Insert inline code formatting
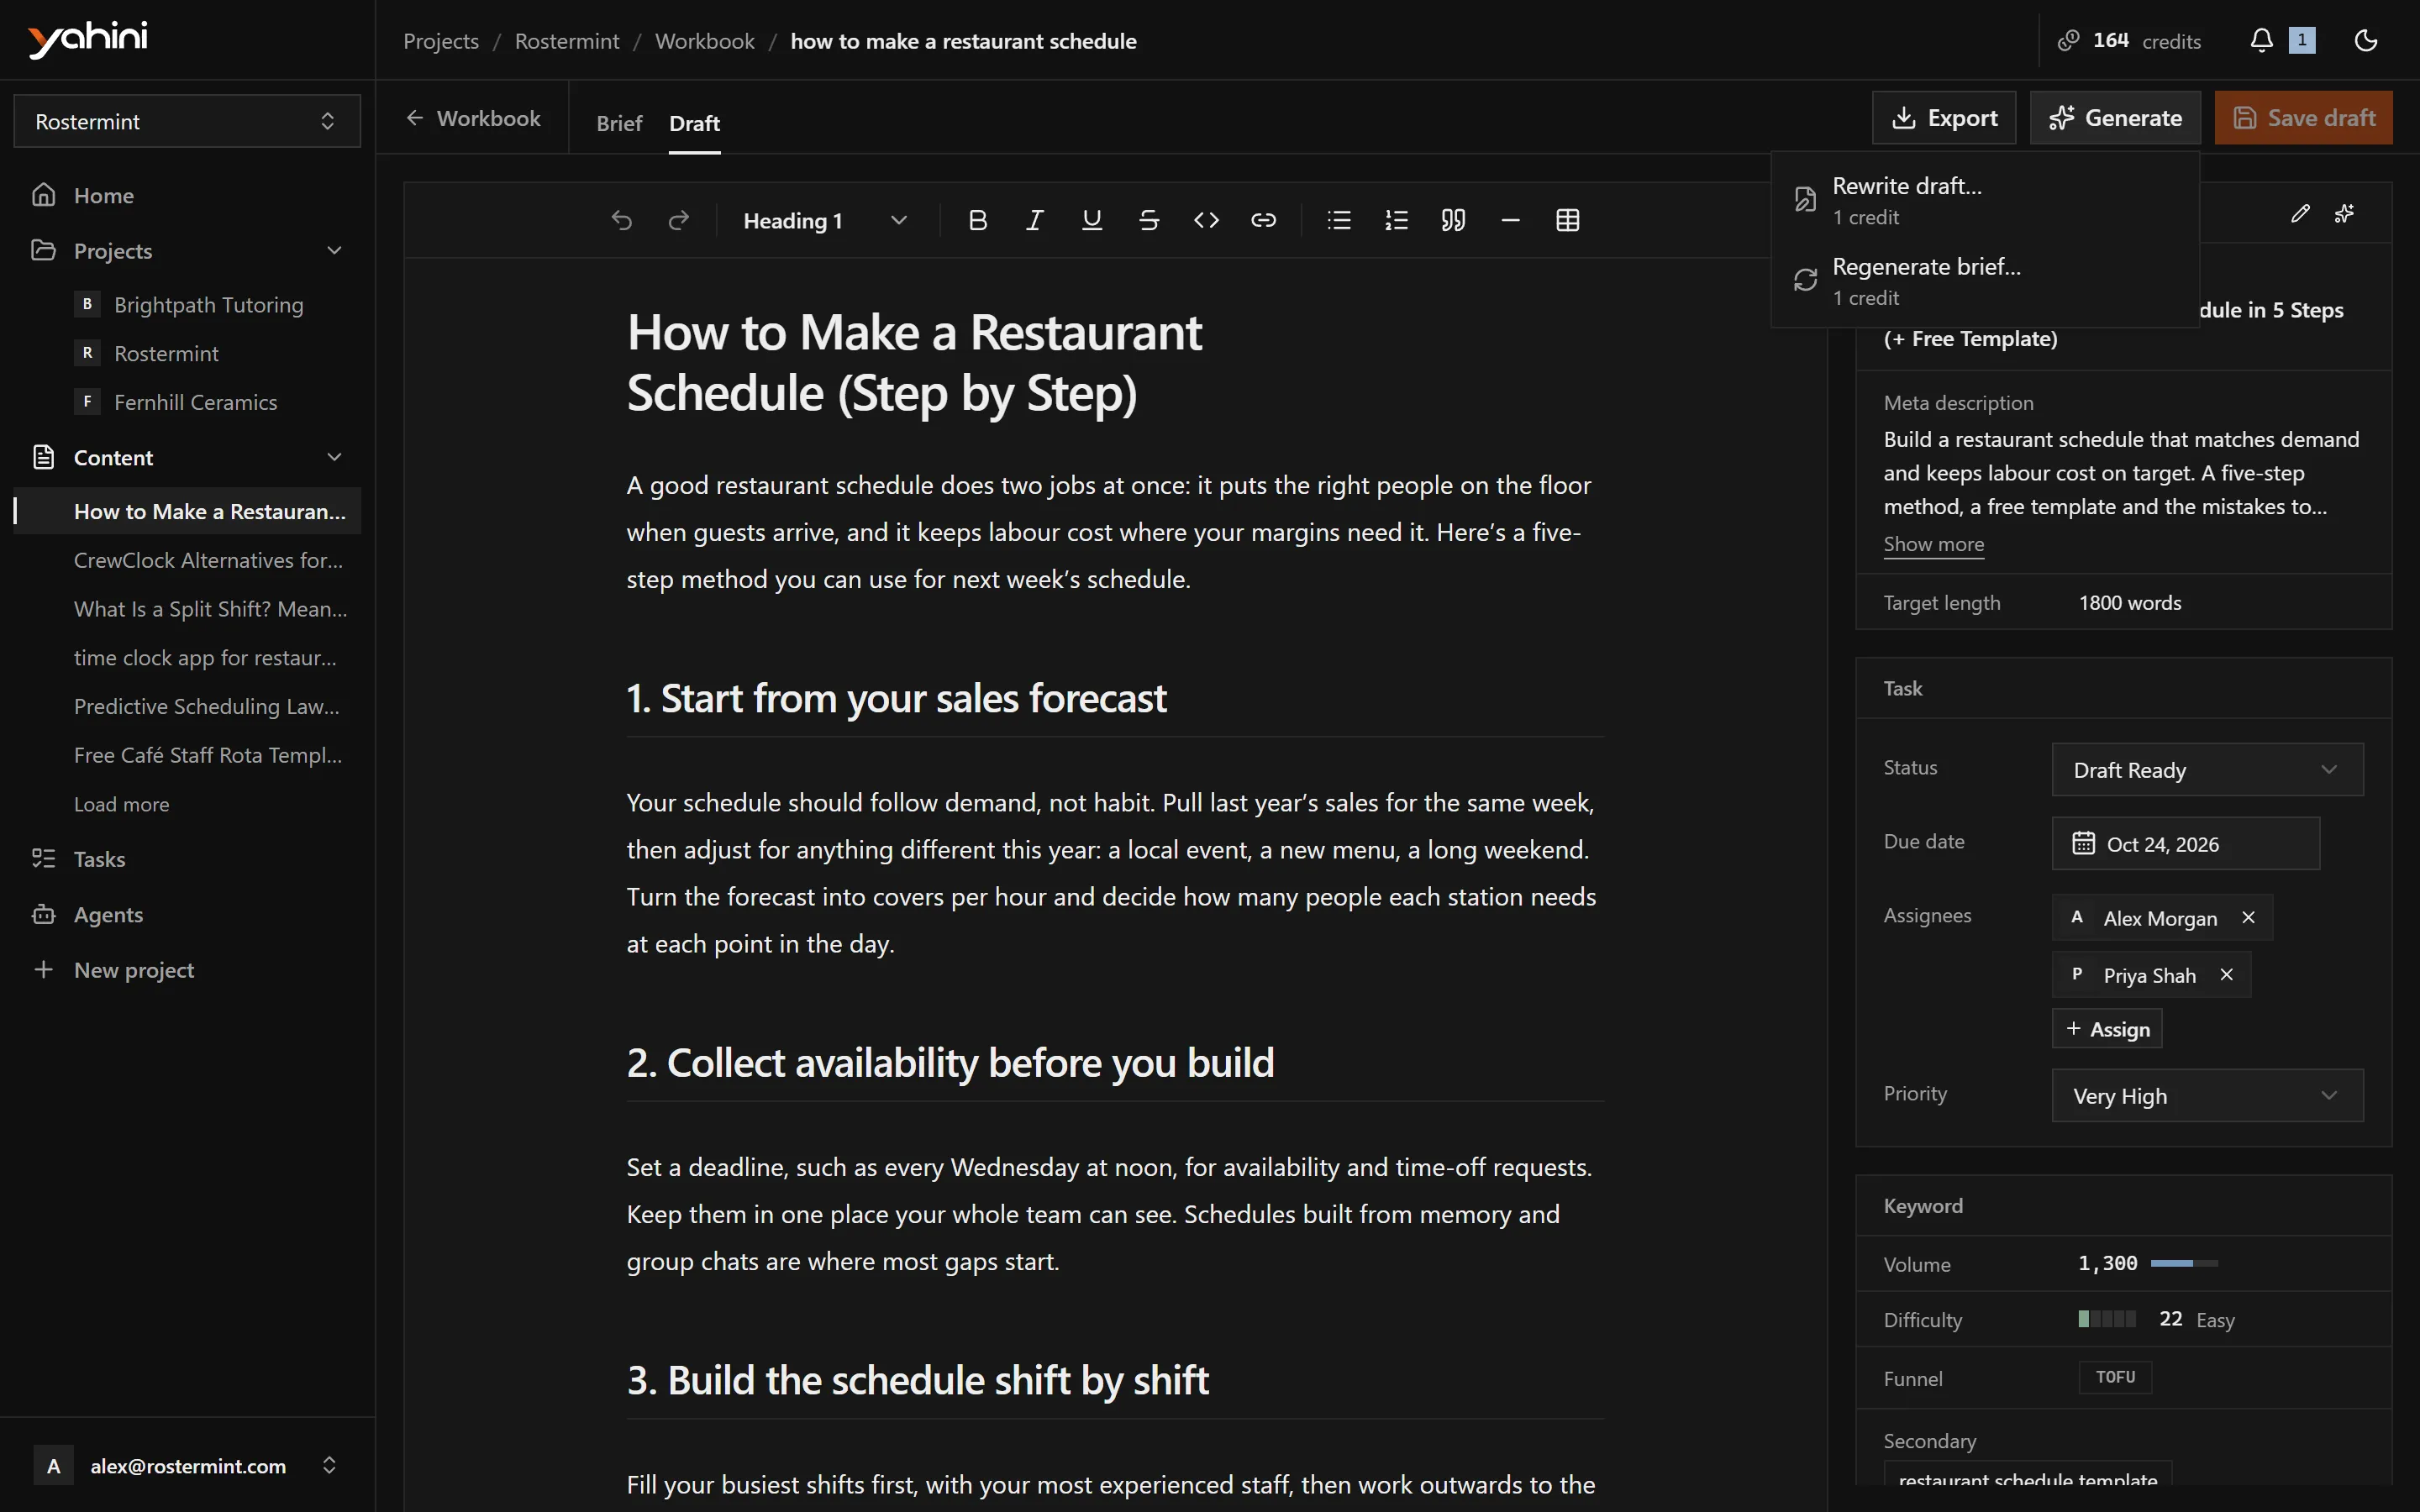Viewport: 2420px width, 1512px height. (1206, 220)
